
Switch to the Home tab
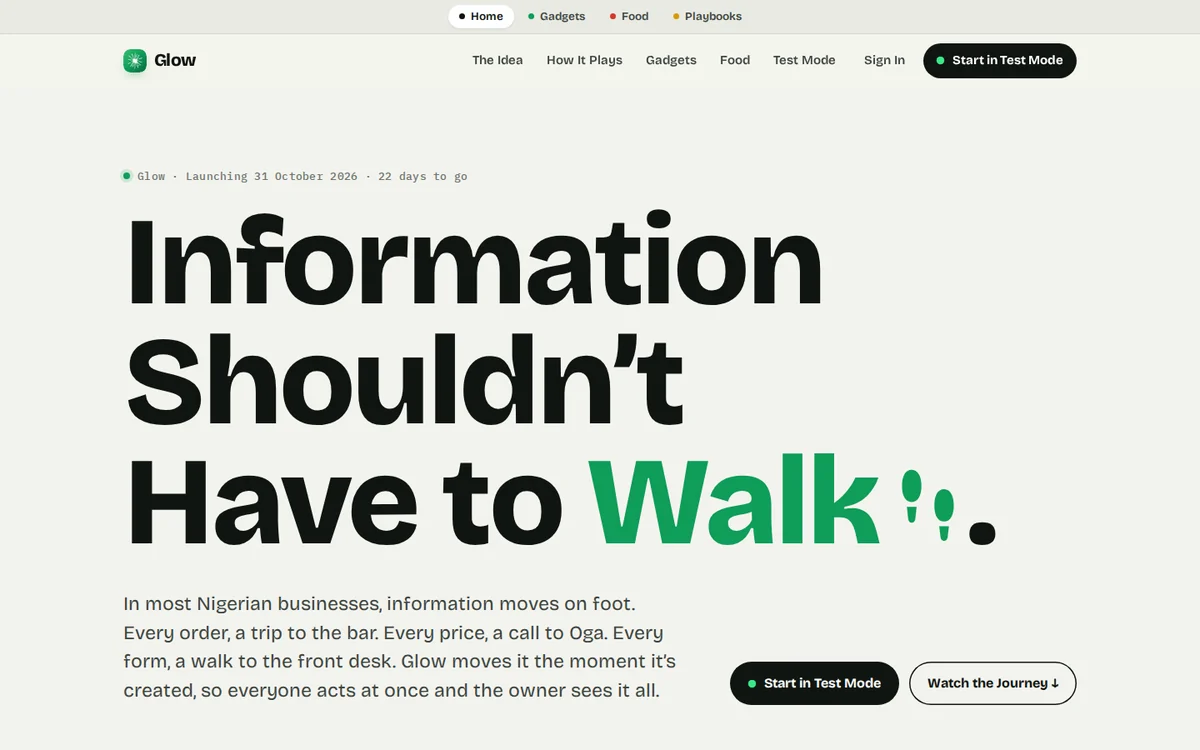pos(481,16)
